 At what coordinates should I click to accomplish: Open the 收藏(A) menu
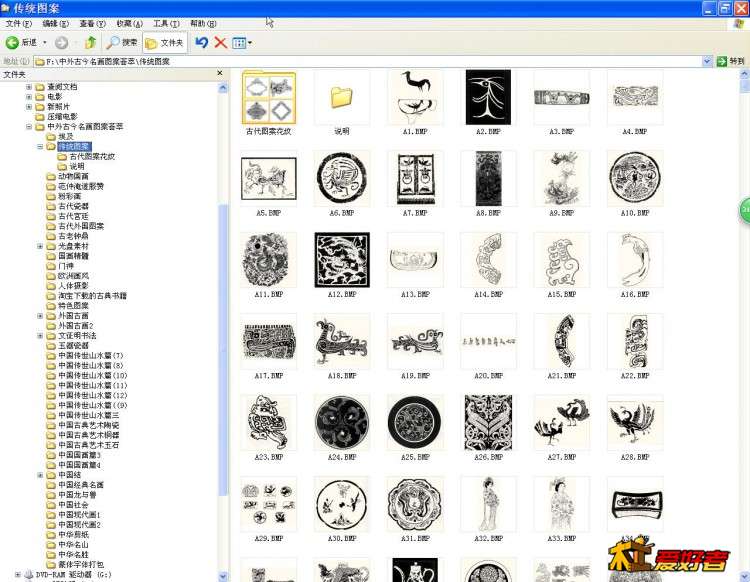(x=130, y=23)
